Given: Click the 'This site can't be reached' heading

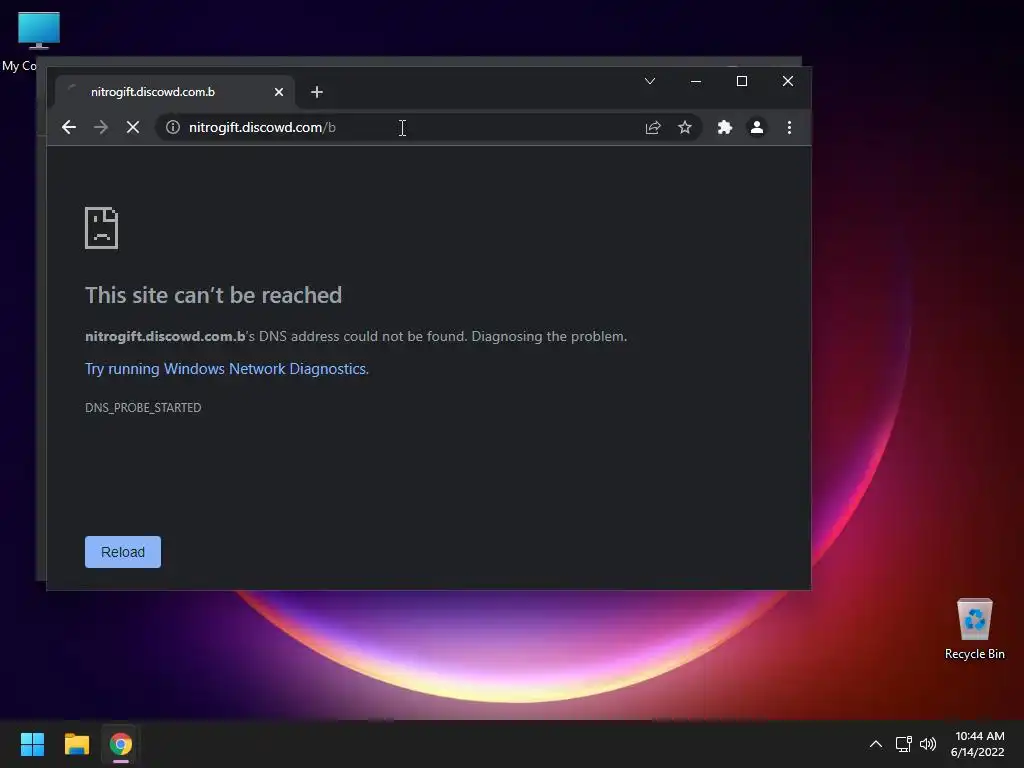Looking at the screenshot, I should [x=214, y=295].
